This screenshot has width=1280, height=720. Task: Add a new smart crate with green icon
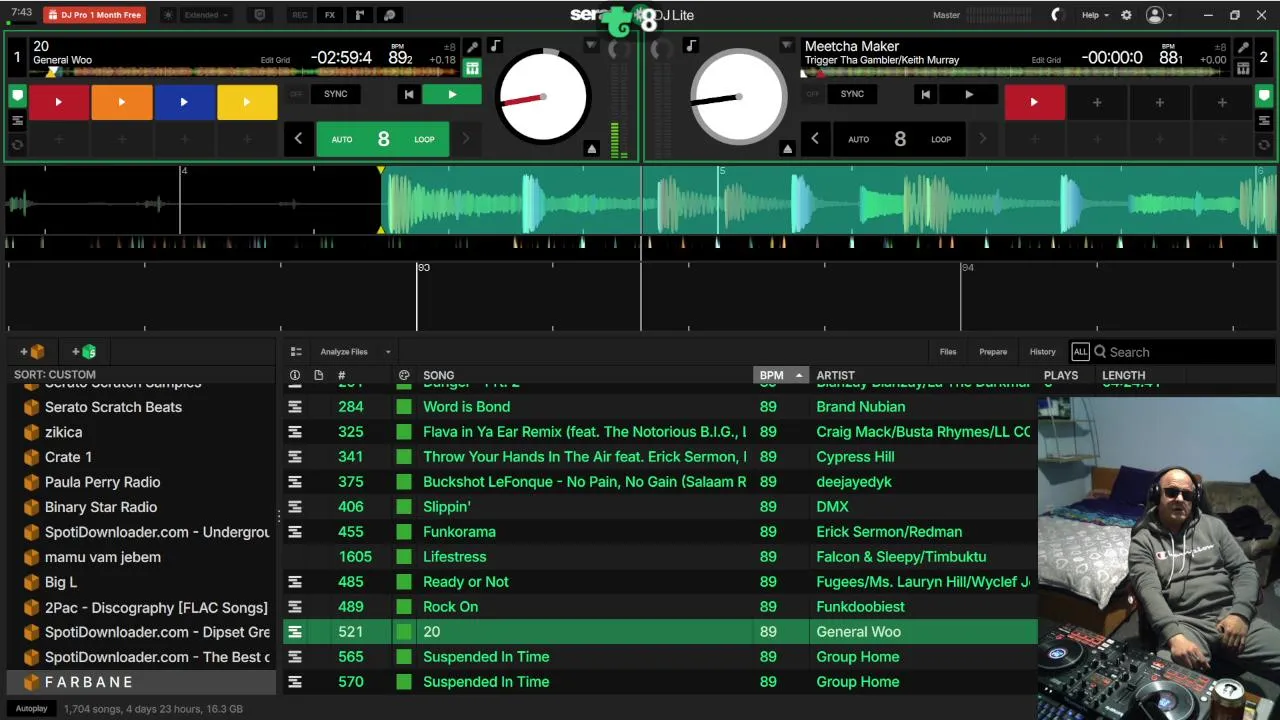[84, 352]
